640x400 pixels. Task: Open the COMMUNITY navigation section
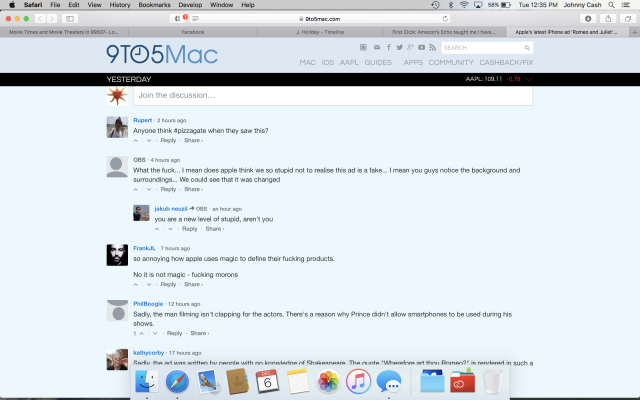pyautogui.click(x=451, y=62)
